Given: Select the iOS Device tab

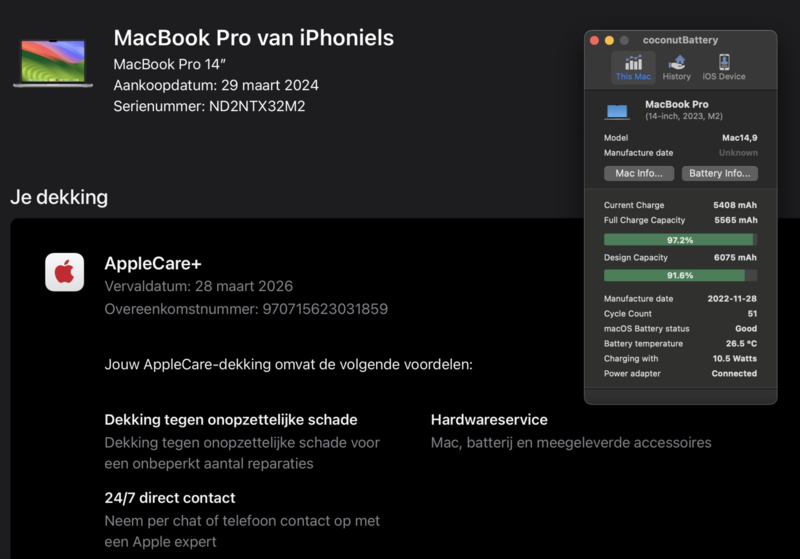Looking at the screenshot, I should 723,67.
